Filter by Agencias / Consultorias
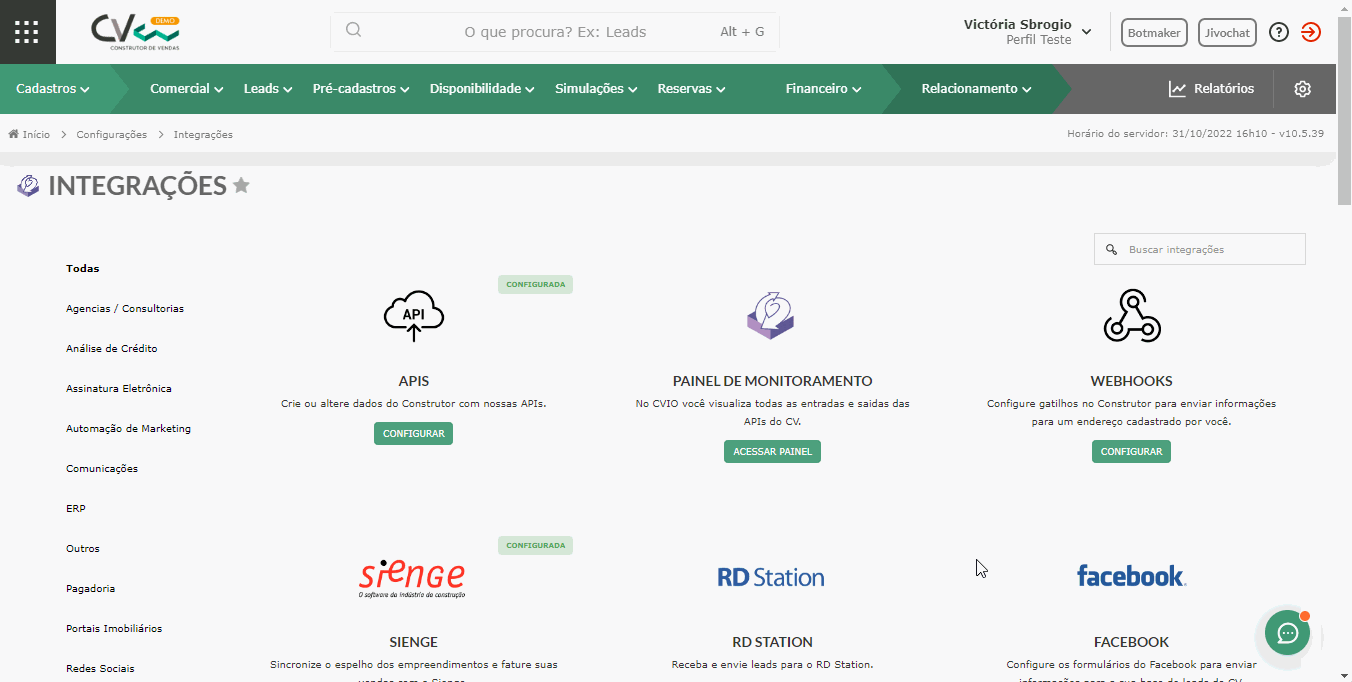Screen dimensions: 1352x682 [x=125, y=308]
